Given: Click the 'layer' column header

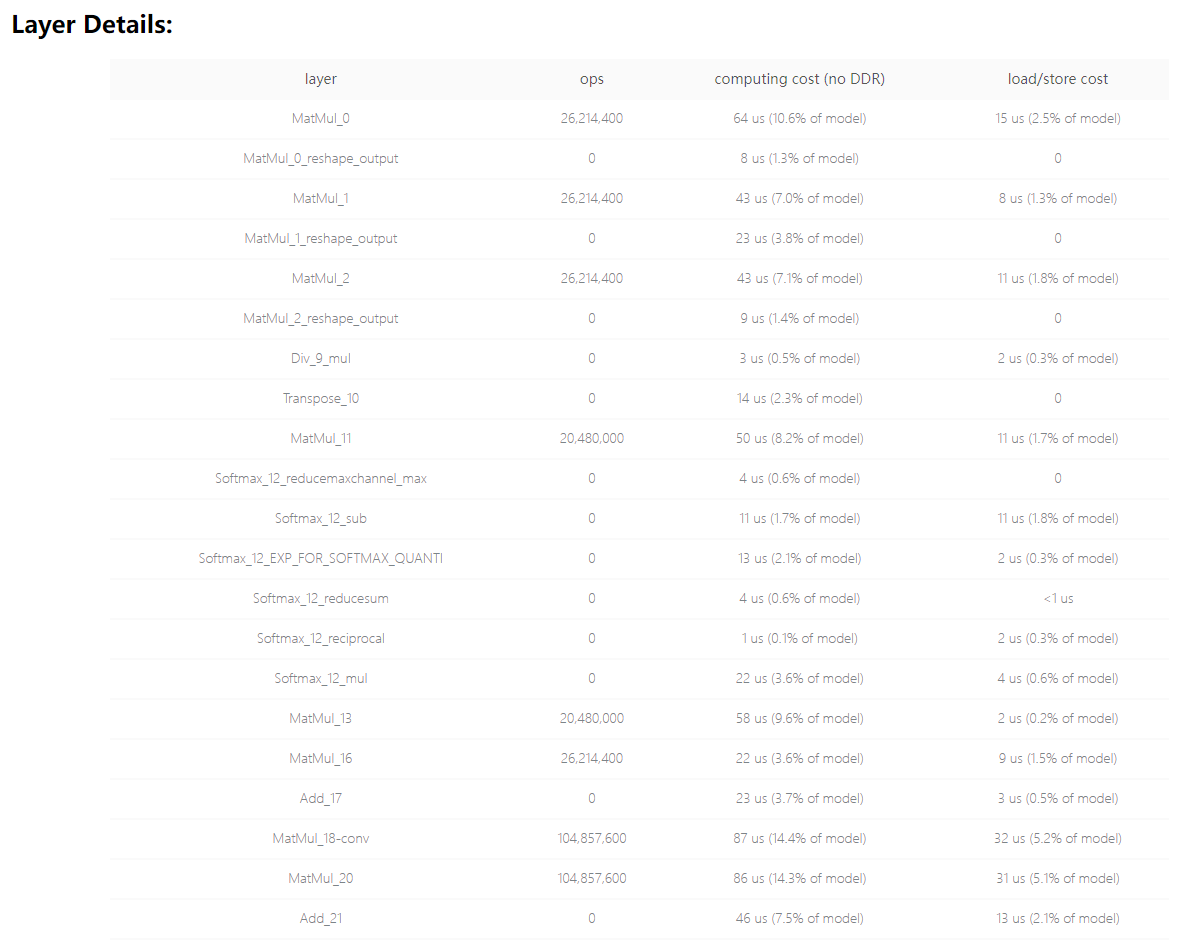Looking at the screenshot, I should (321, 79).
